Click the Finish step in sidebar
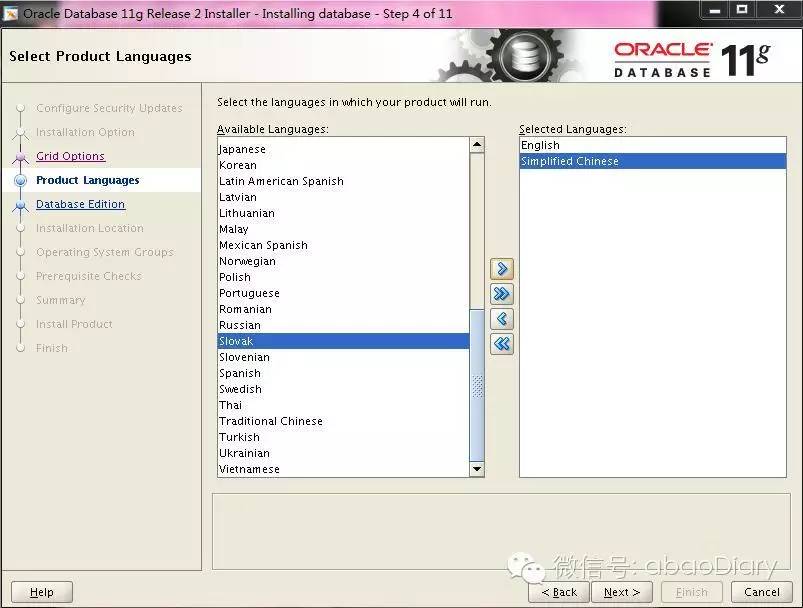This screenshot has height=608, width=803. 51,348
